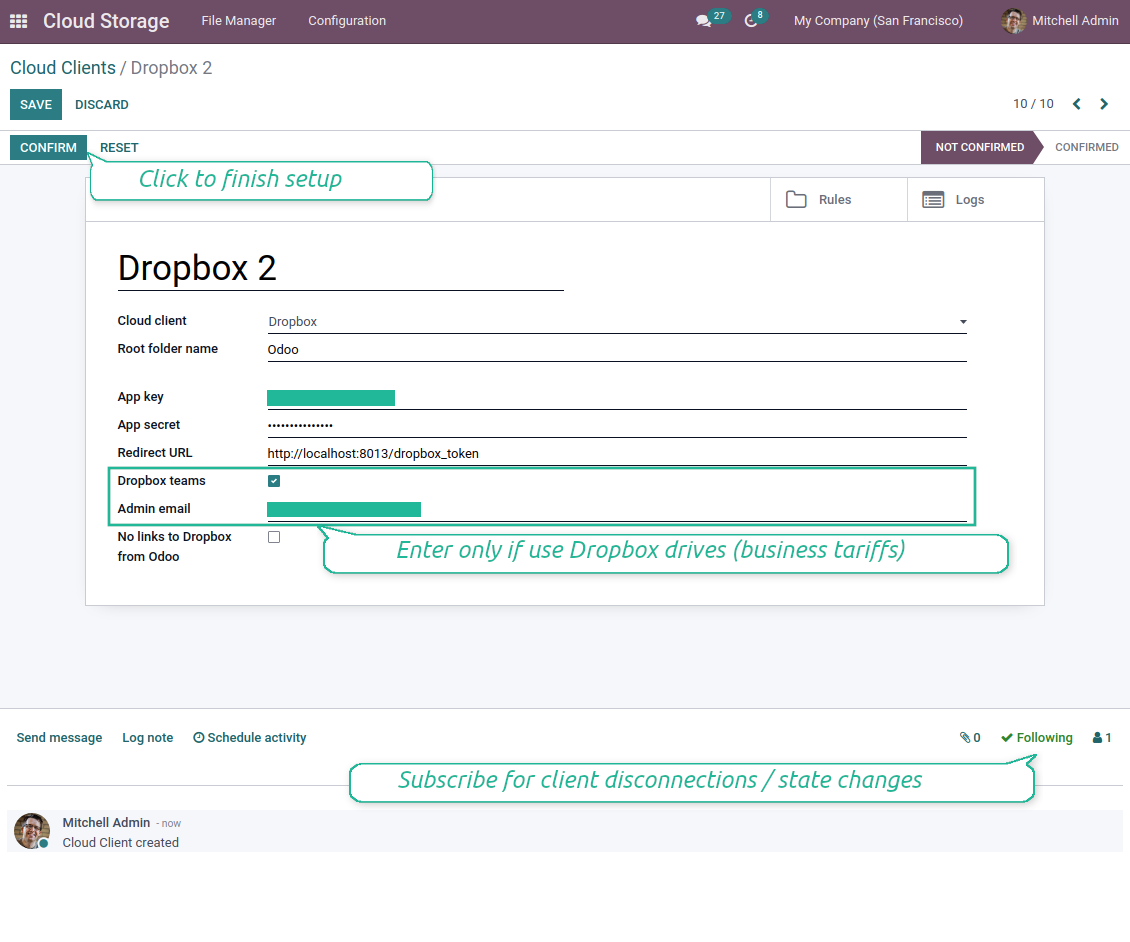This screenshot has height=942, width=1130.
Task: Click the followers person counter
Action: [1102, 737]
